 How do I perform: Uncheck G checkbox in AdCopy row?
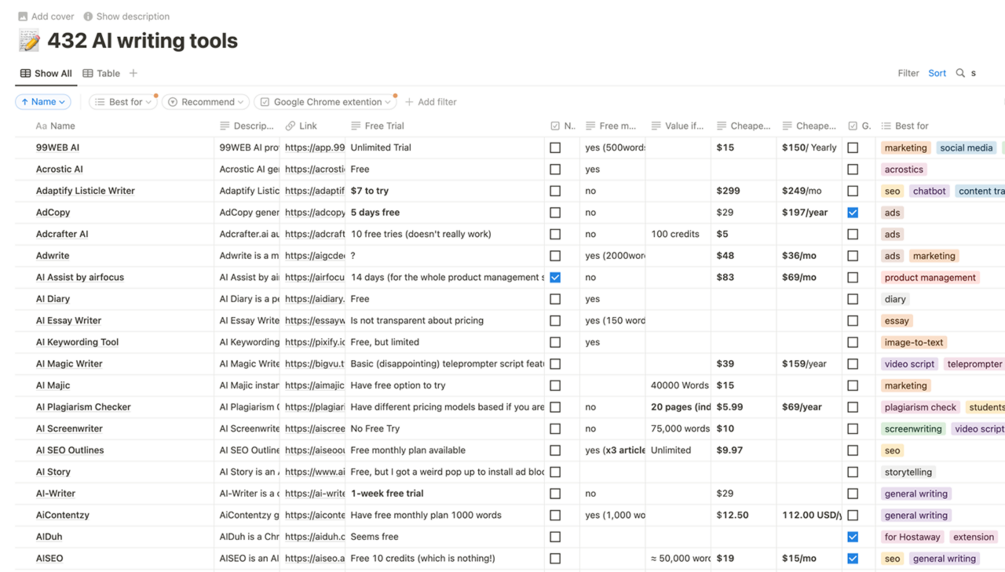852,212
